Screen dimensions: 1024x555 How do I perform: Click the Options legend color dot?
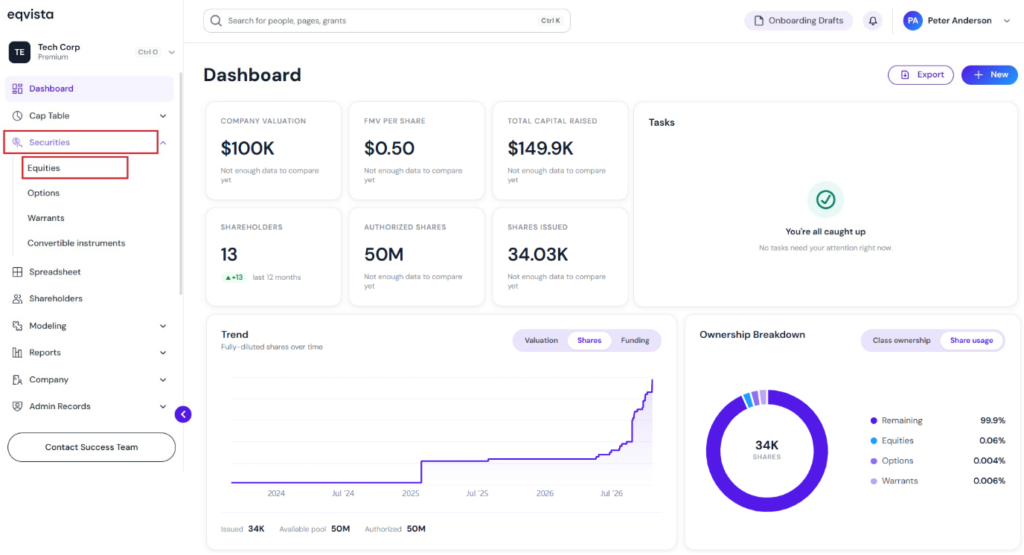874,461
